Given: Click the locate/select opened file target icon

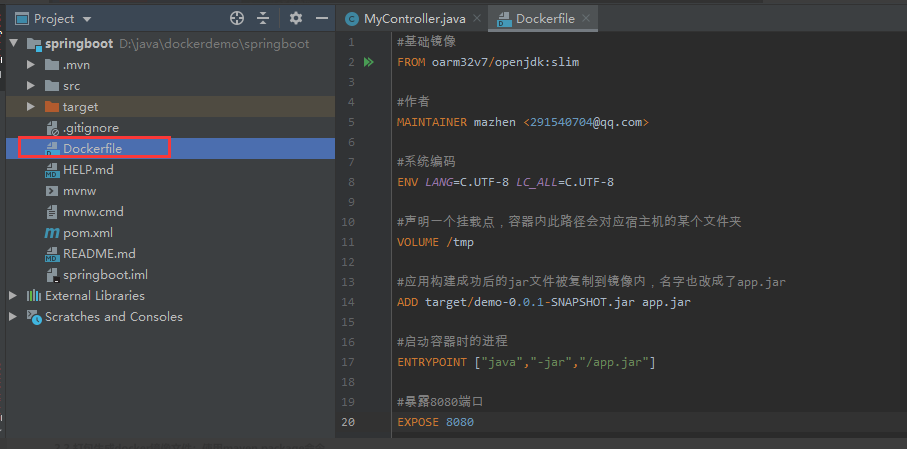Looking at the screenshot, I should 237,18.
